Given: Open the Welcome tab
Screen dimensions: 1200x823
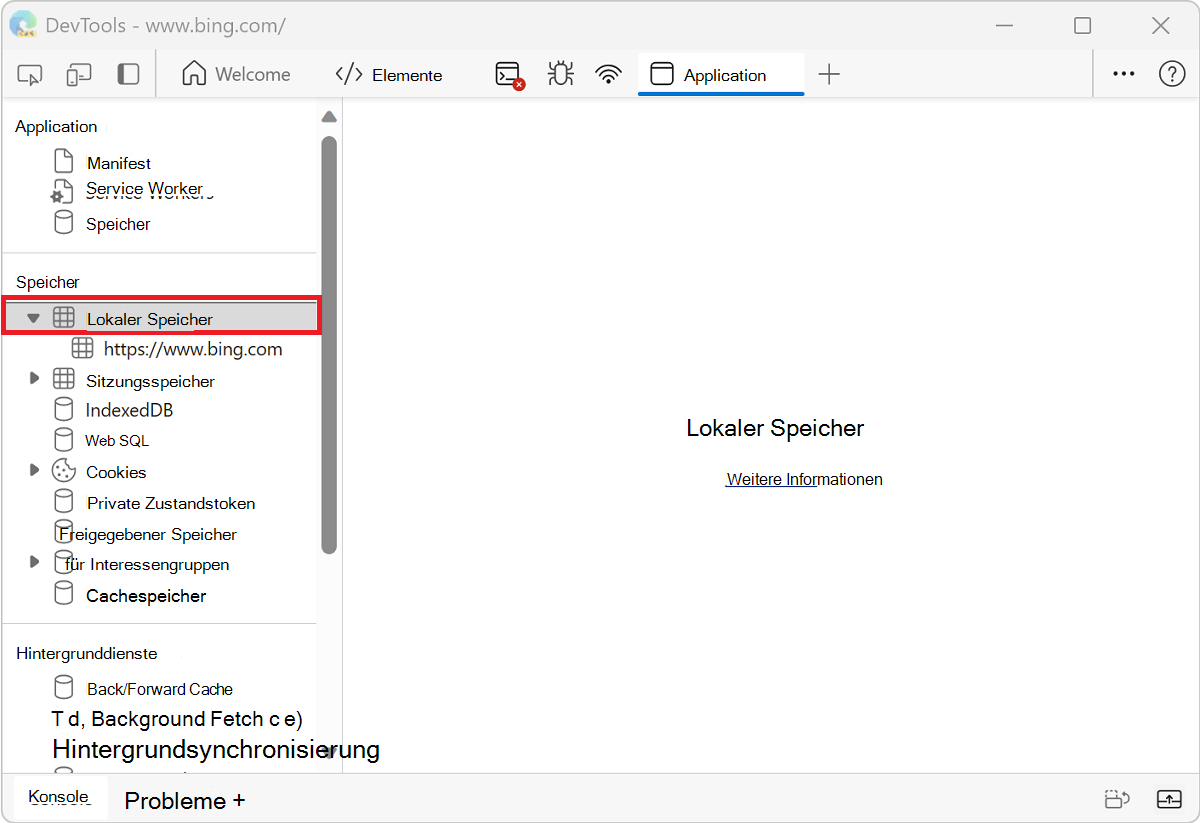Looking at the screenshot, I should [x=236, y=74].
